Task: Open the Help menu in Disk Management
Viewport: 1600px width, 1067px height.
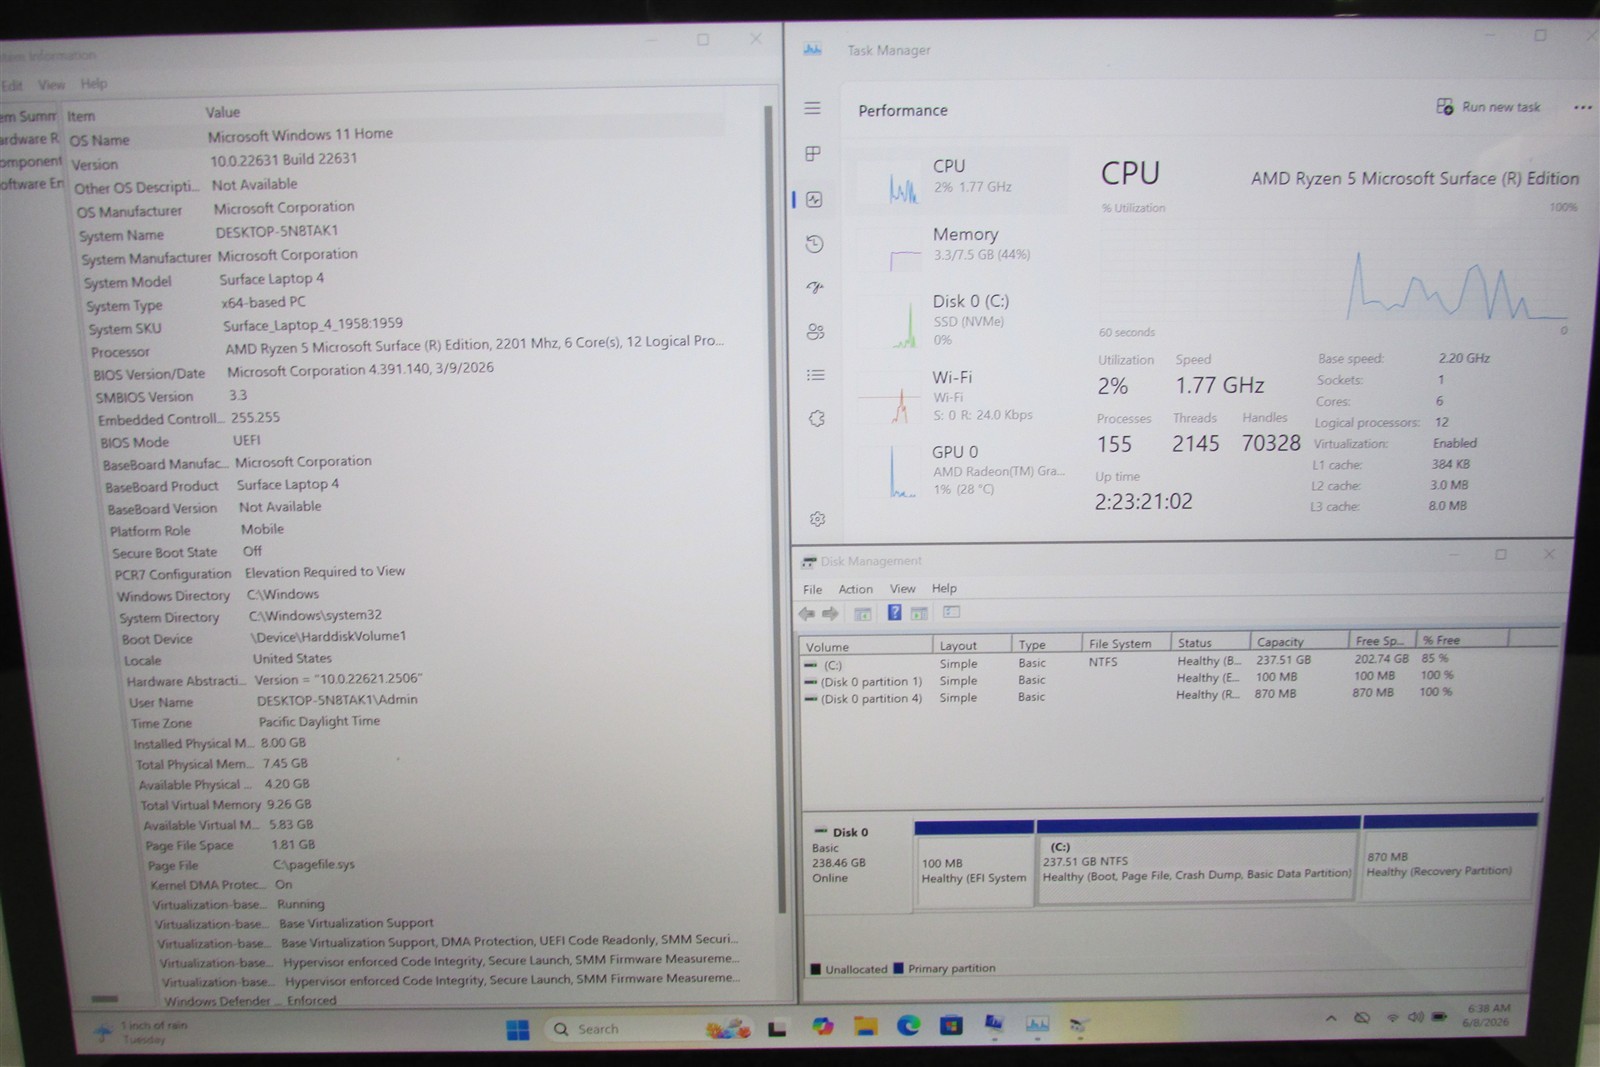Action: [x=944, y=588]
